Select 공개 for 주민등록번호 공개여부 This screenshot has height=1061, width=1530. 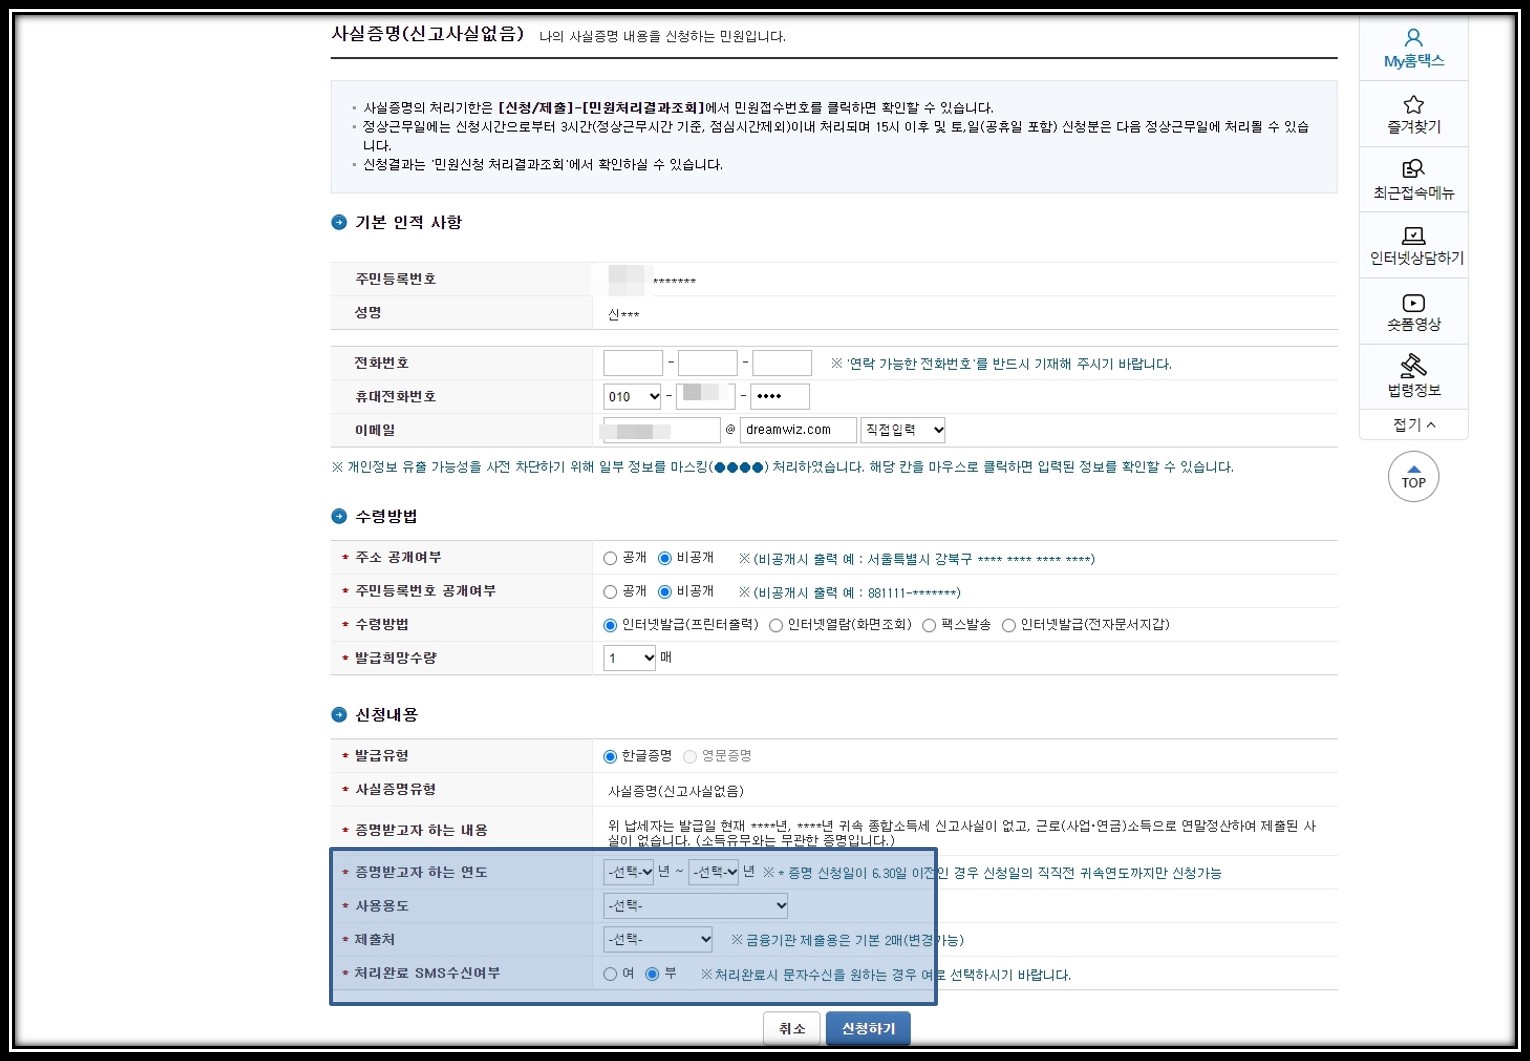coord(610,592)
